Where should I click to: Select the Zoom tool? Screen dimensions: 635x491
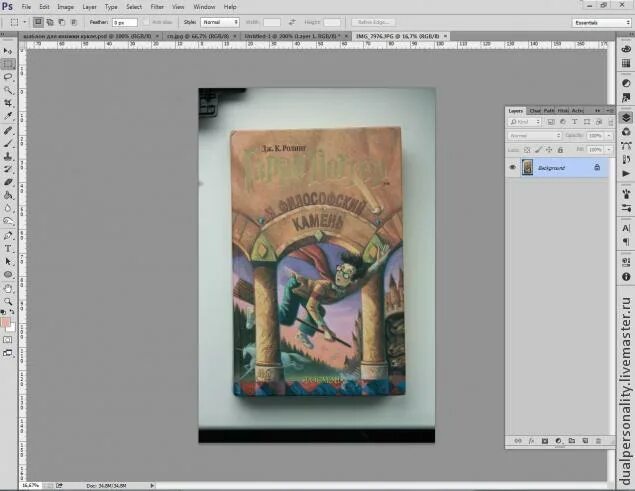pyautogui.click(x=8, y=302)
